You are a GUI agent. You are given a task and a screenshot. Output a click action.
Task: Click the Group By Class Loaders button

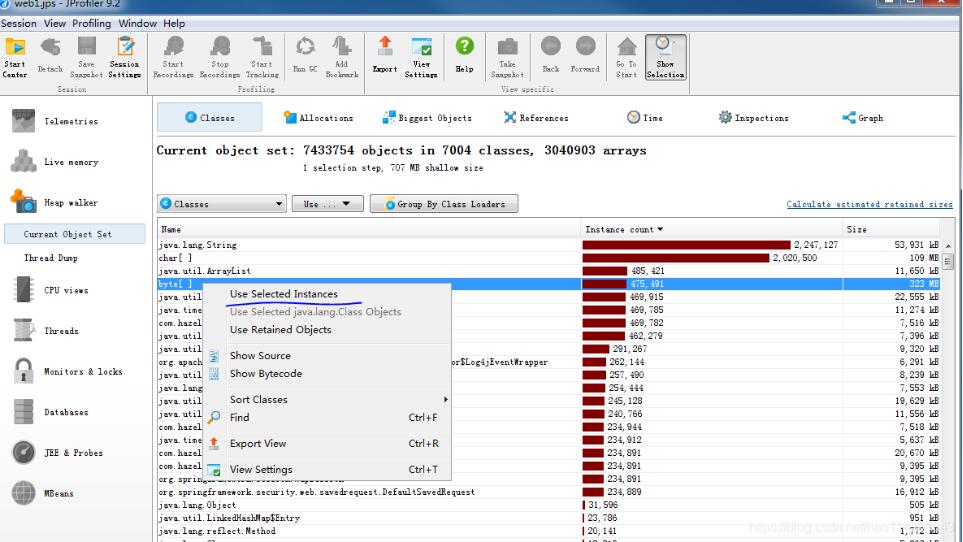pos(444,204)
